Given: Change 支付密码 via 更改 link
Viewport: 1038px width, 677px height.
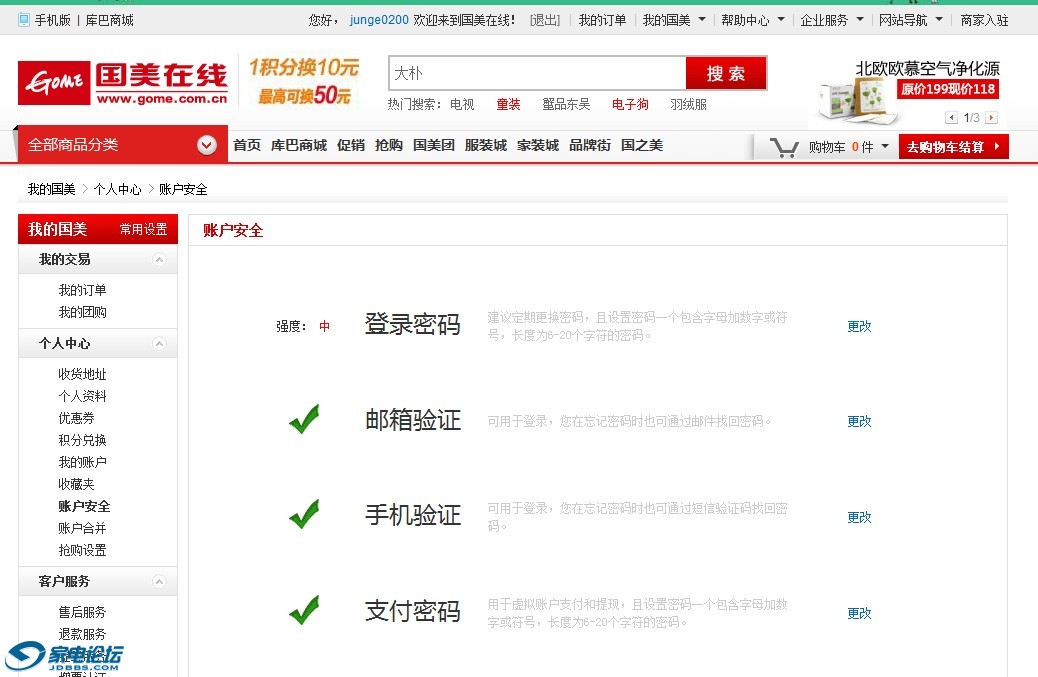Looking at the screenshot, I should (x=859, y=613).
